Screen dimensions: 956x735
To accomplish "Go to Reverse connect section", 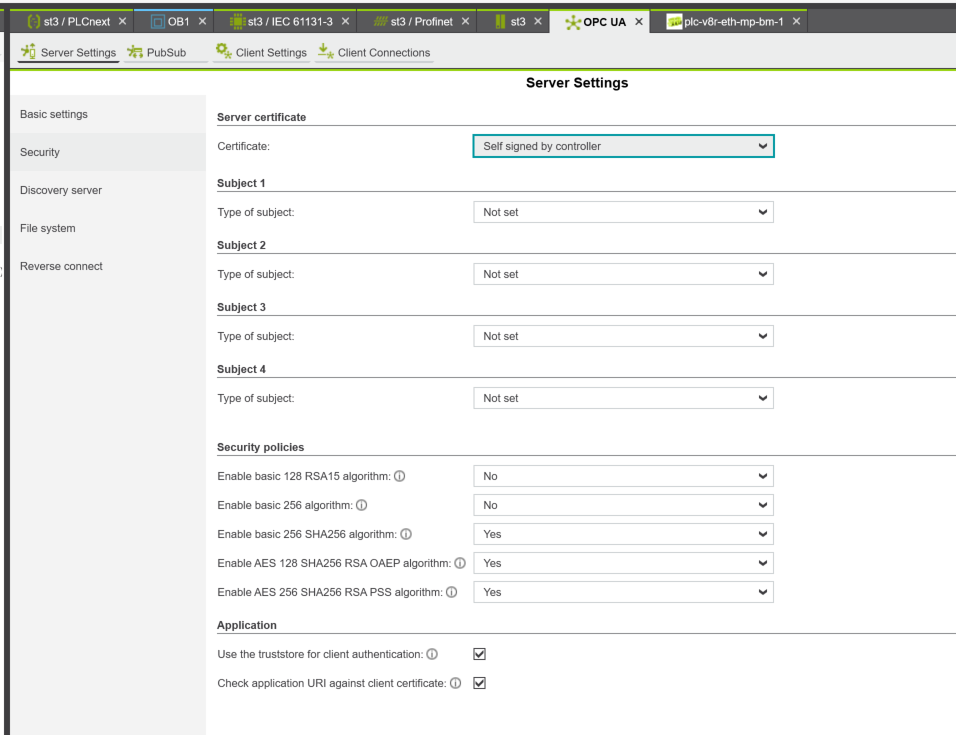I will pyautogui.click(x=61, y=266).
